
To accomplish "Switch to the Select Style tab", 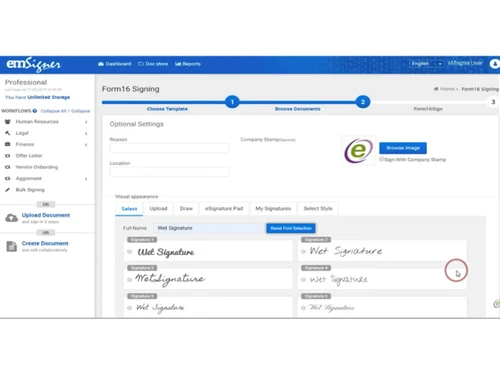I will coord(318,208).
